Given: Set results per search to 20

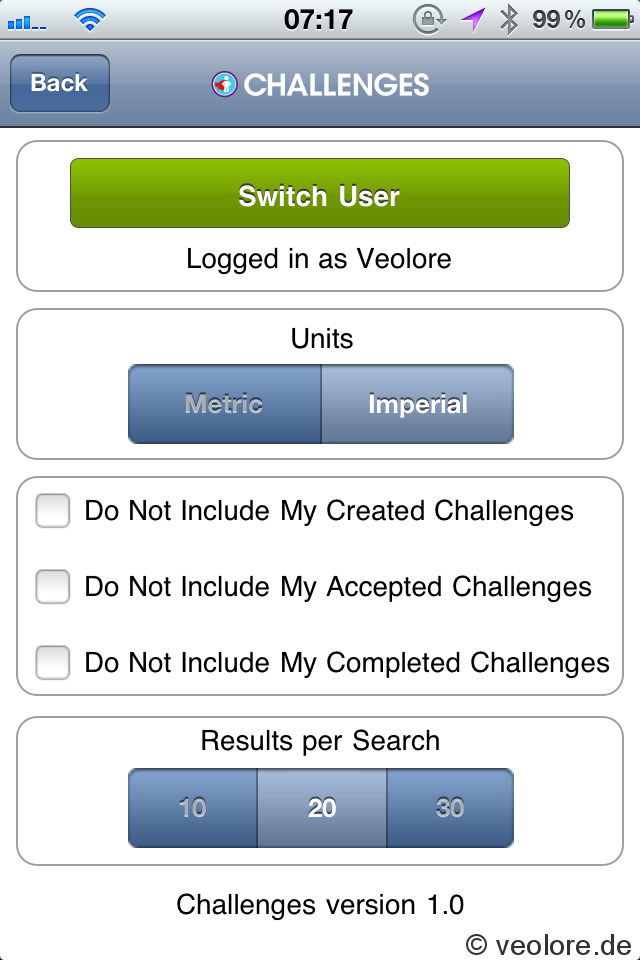Looking at the screenshot, I should pyautogui.click(x=322, y=808).
